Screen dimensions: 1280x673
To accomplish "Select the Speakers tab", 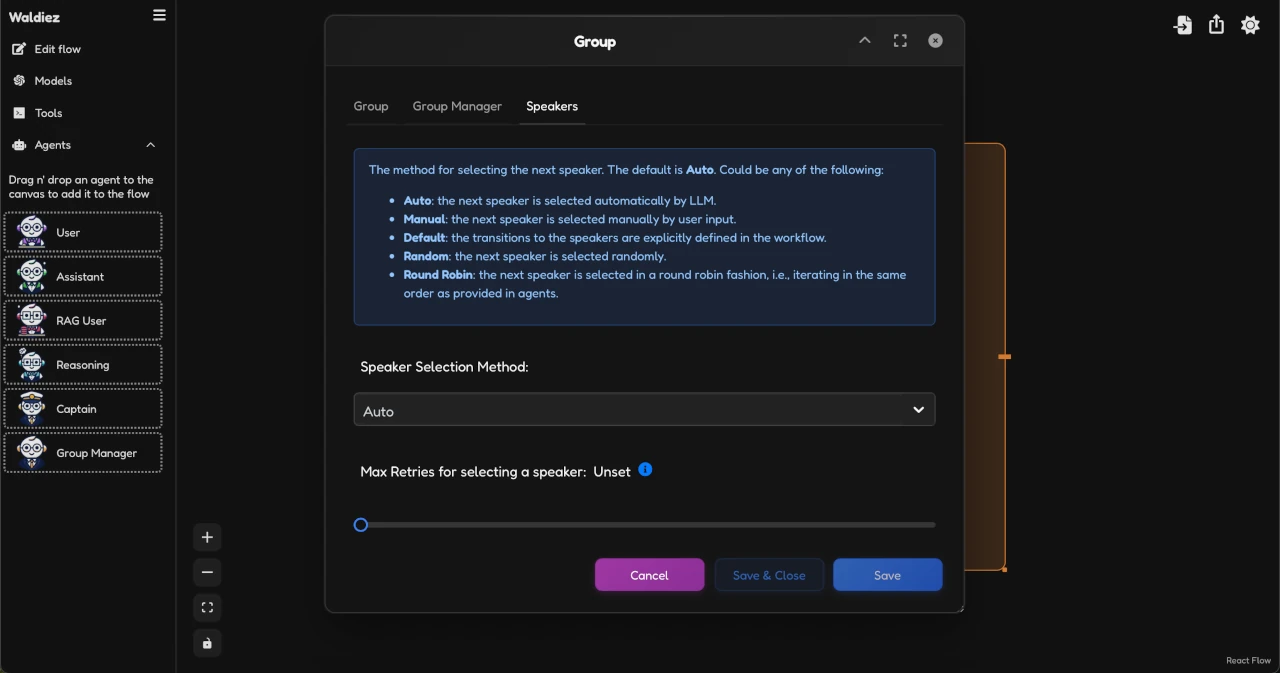I will [552, 106].
